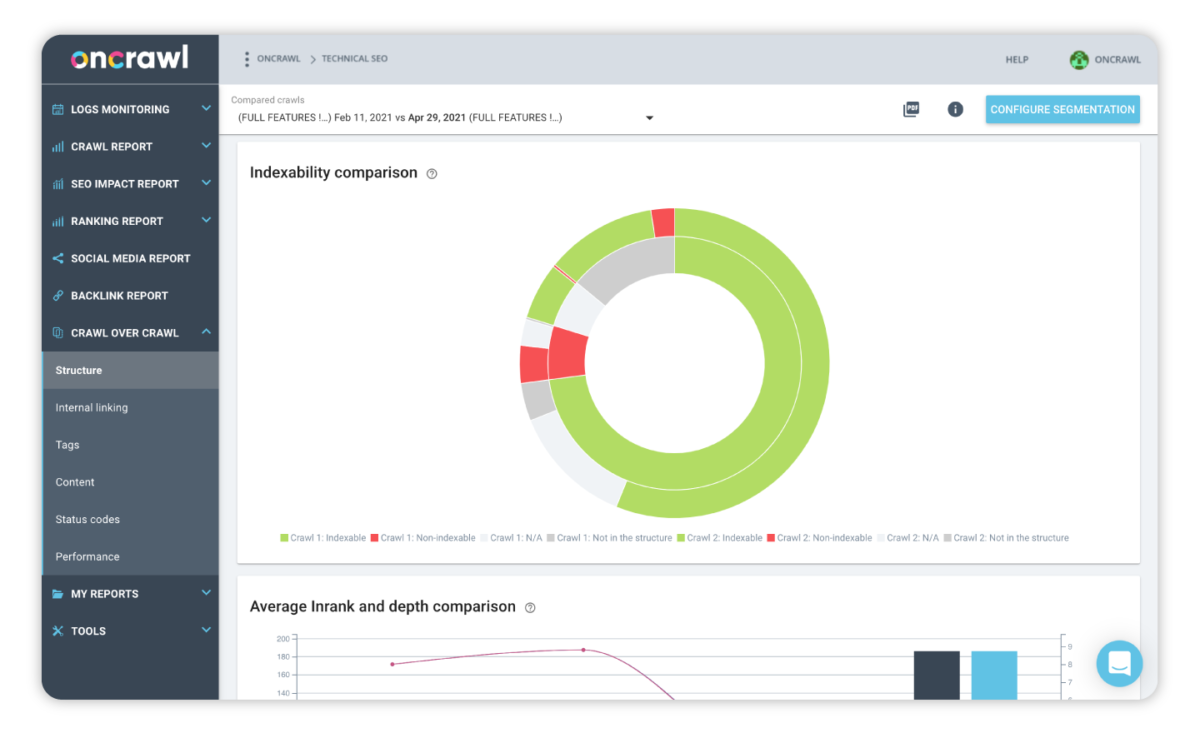Screen dimensions: 1200x733
Task: Expand the Crawl Report section chevron
Action: point(206,146)
